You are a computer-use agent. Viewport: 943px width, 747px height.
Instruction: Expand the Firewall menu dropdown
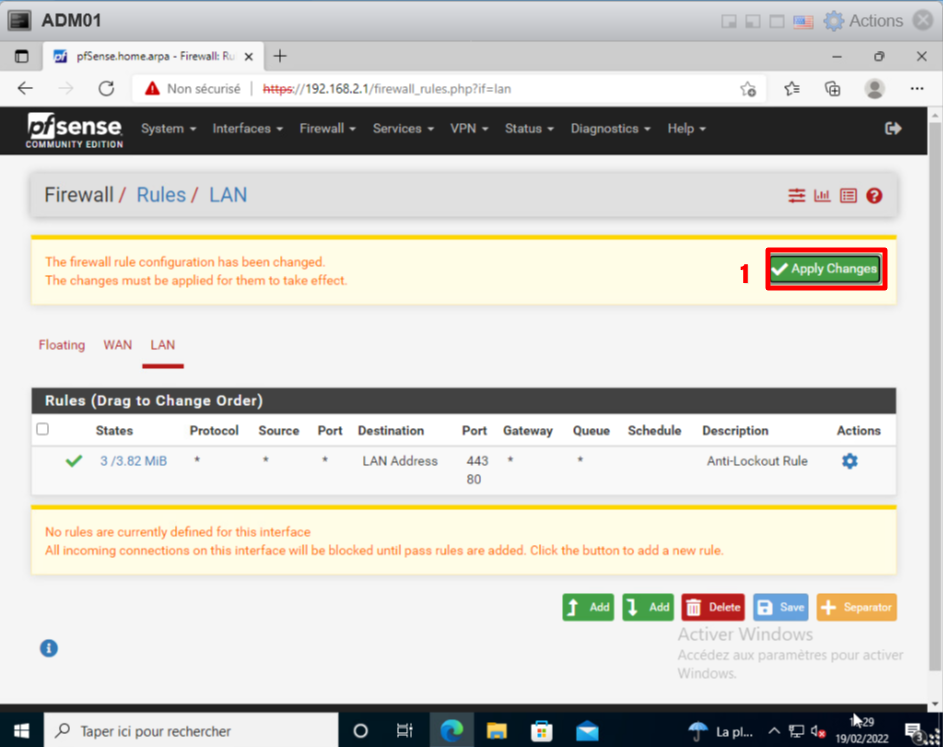(327, 129)
